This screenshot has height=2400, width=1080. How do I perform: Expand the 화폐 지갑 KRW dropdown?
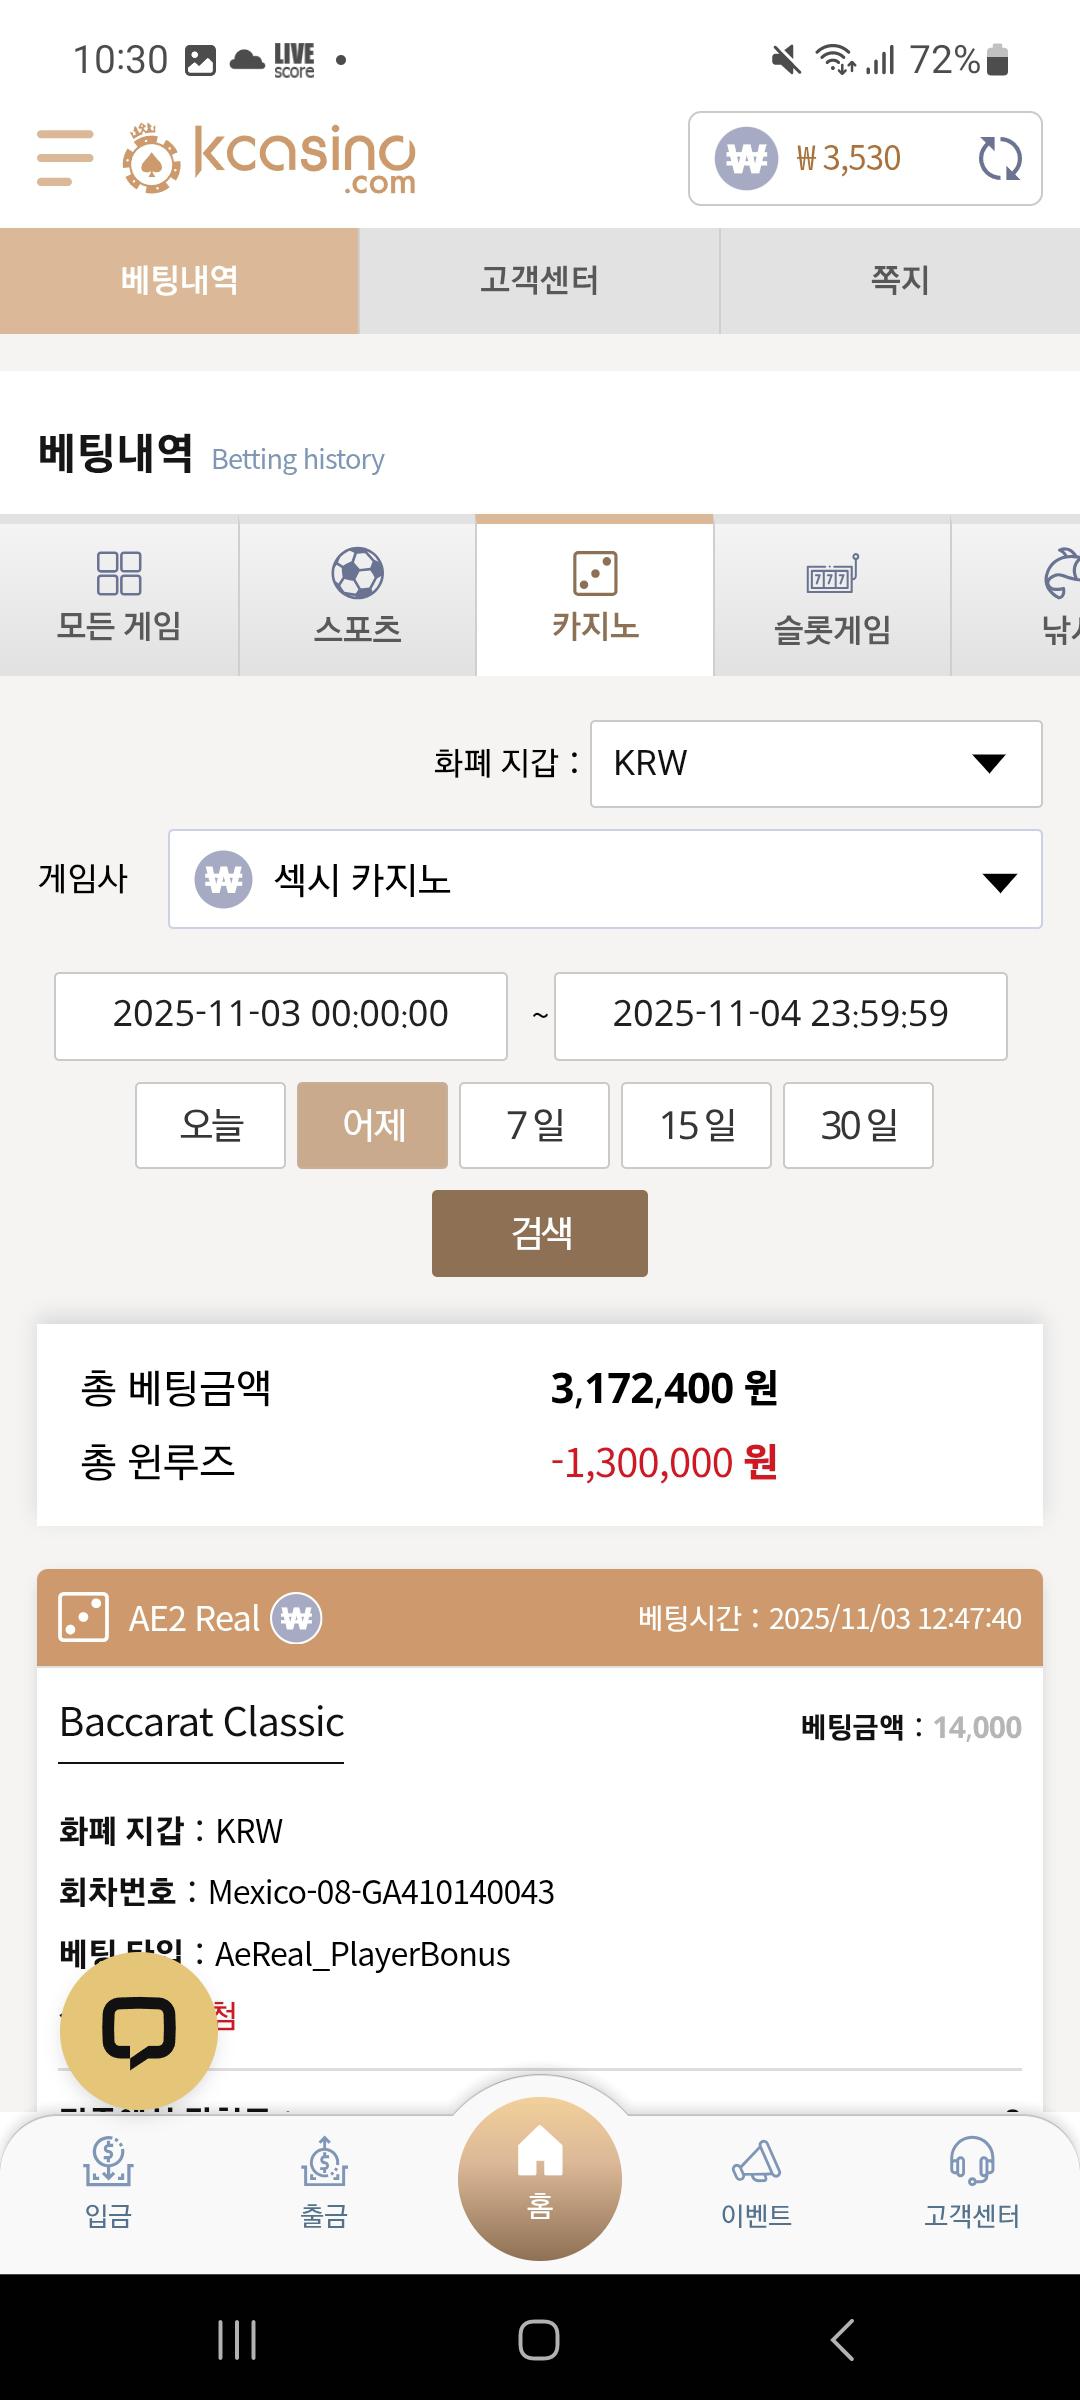click(816, 764)
